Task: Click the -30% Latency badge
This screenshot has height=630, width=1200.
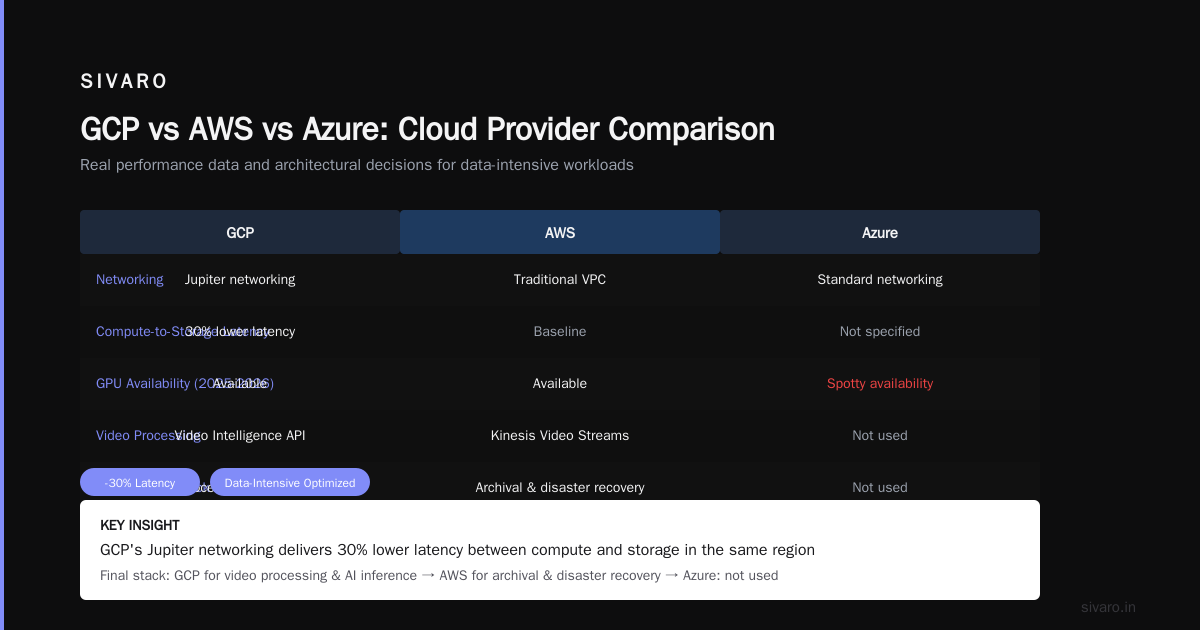Action: pyautogui.click(x=140, y=482)
